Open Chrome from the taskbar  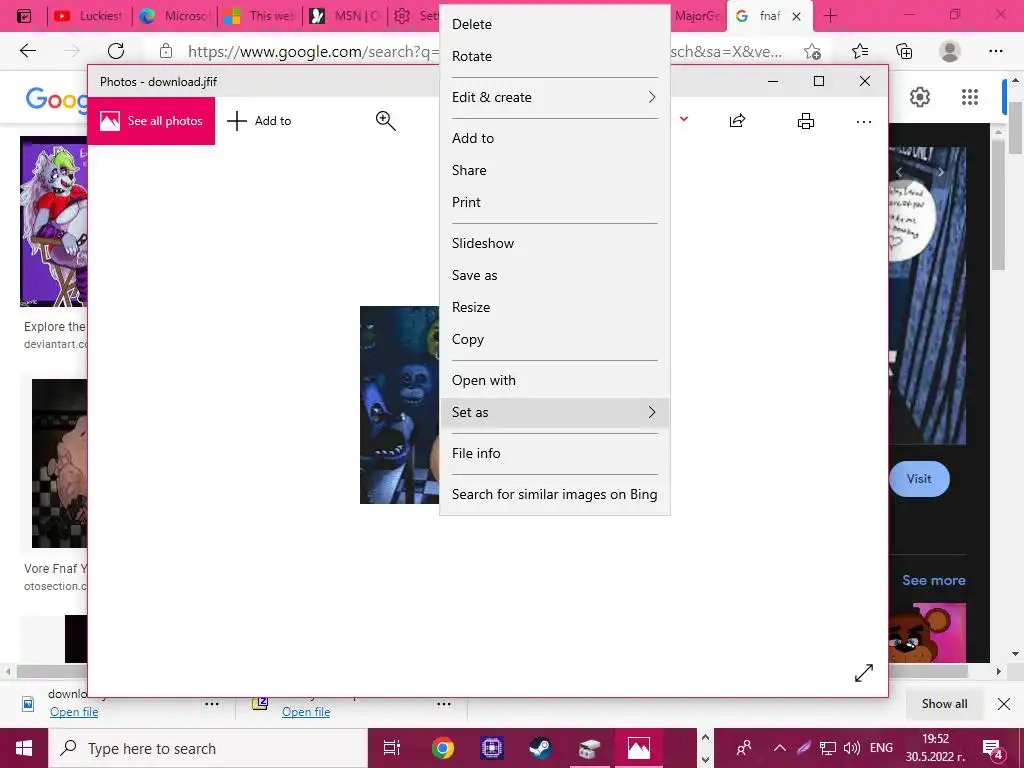click(x=442, y=748)
